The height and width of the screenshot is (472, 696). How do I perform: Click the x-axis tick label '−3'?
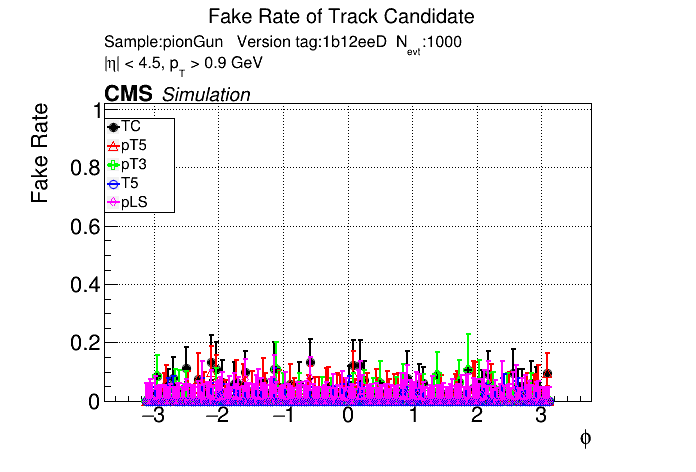[153, 416]
